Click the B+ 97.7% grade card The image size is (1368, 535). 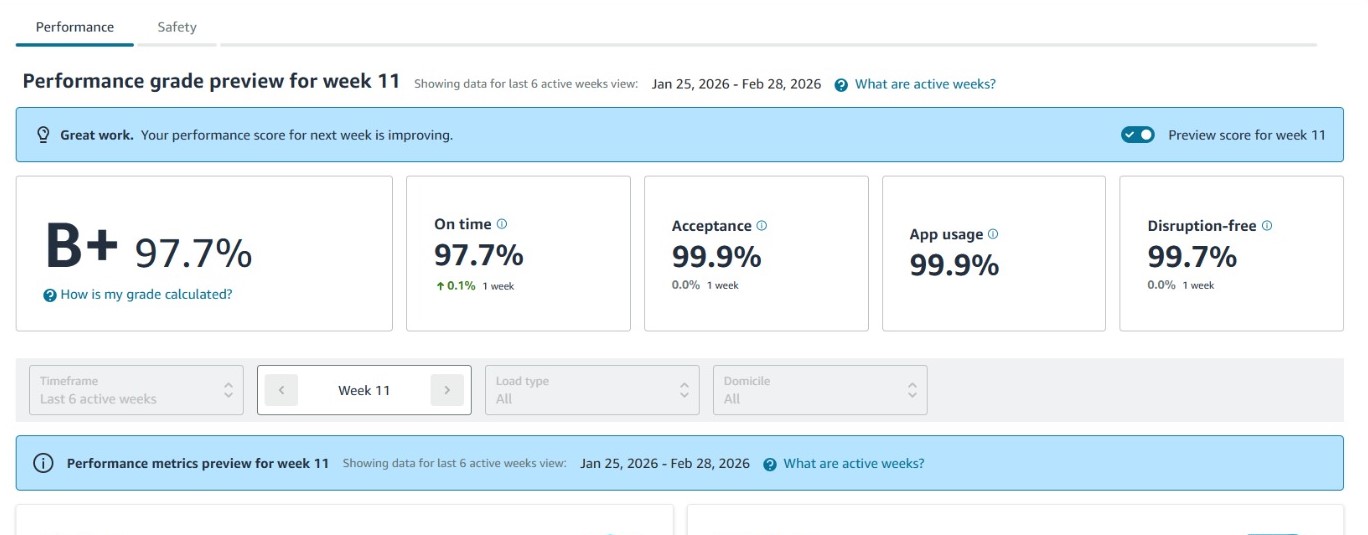(x=204, y=253)
